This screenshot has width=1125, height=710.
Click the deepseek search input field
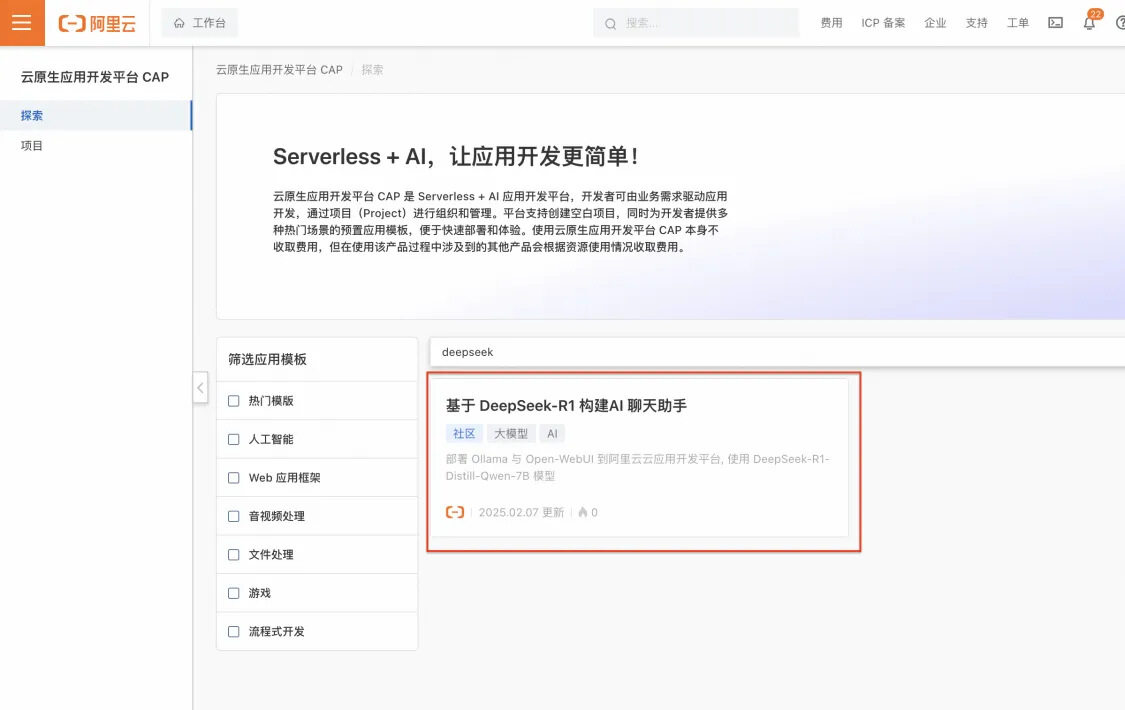click(x=600, y=351)
